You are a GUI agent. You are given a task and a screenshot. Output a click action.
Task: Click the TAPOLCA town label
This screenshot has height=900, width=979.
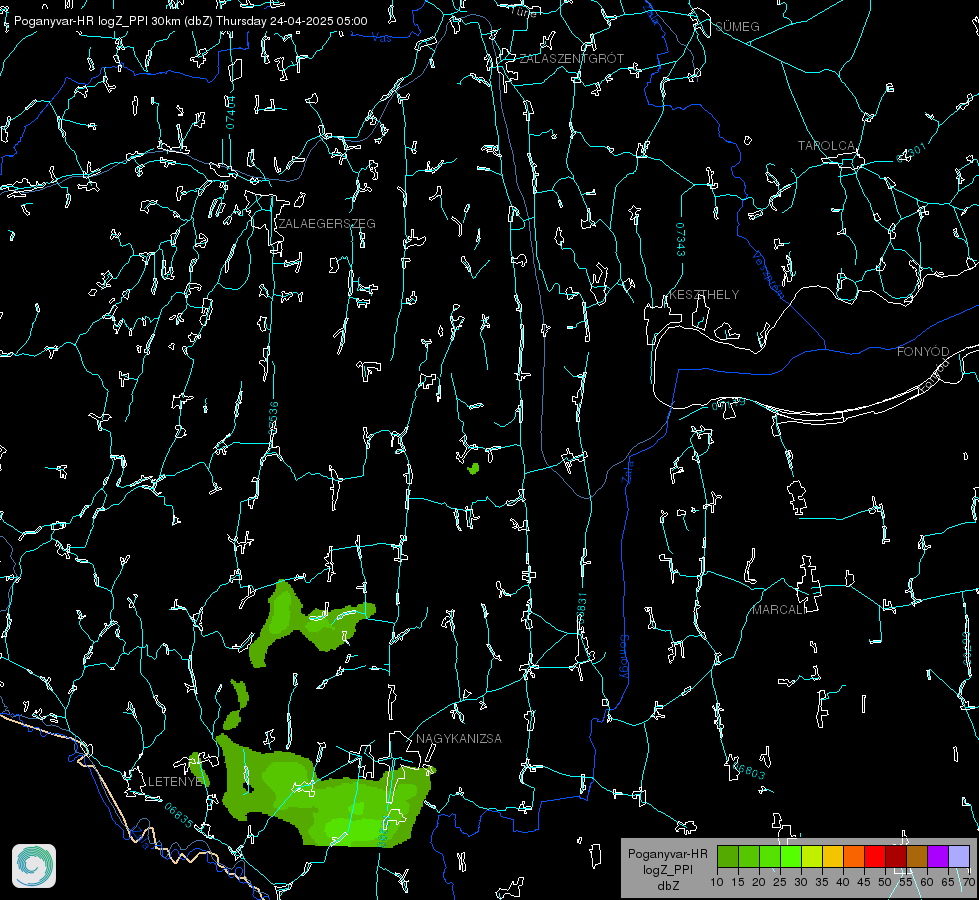[826, 145]
